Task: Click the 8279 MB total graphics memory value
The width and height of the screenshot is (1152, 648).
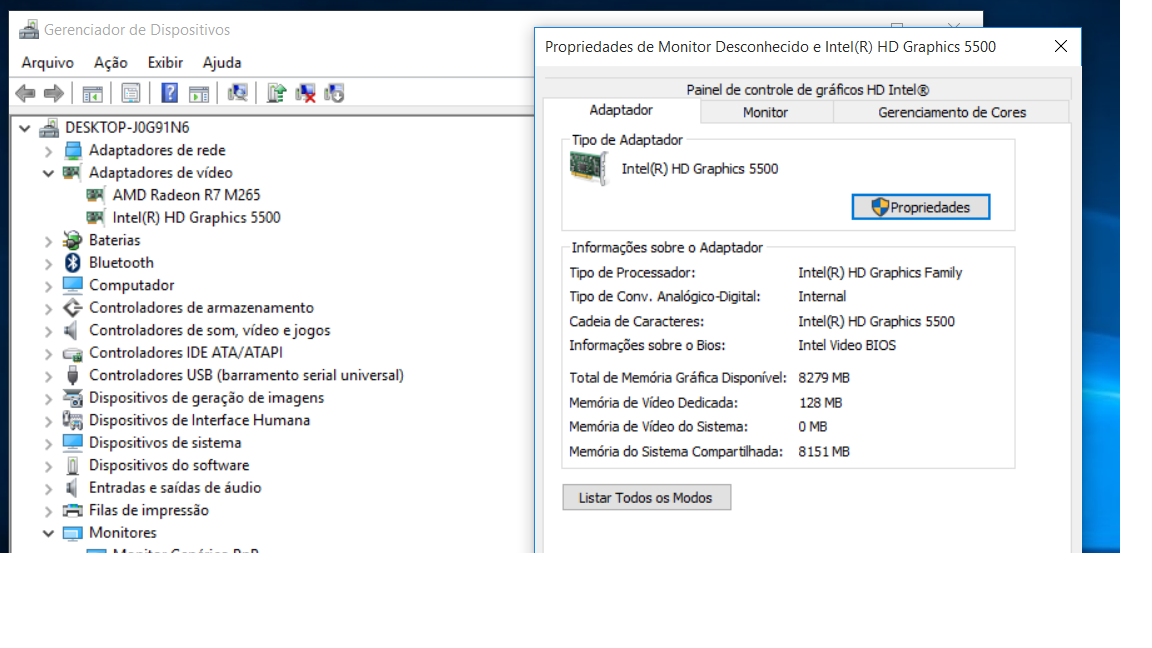Action: [824, 378]
